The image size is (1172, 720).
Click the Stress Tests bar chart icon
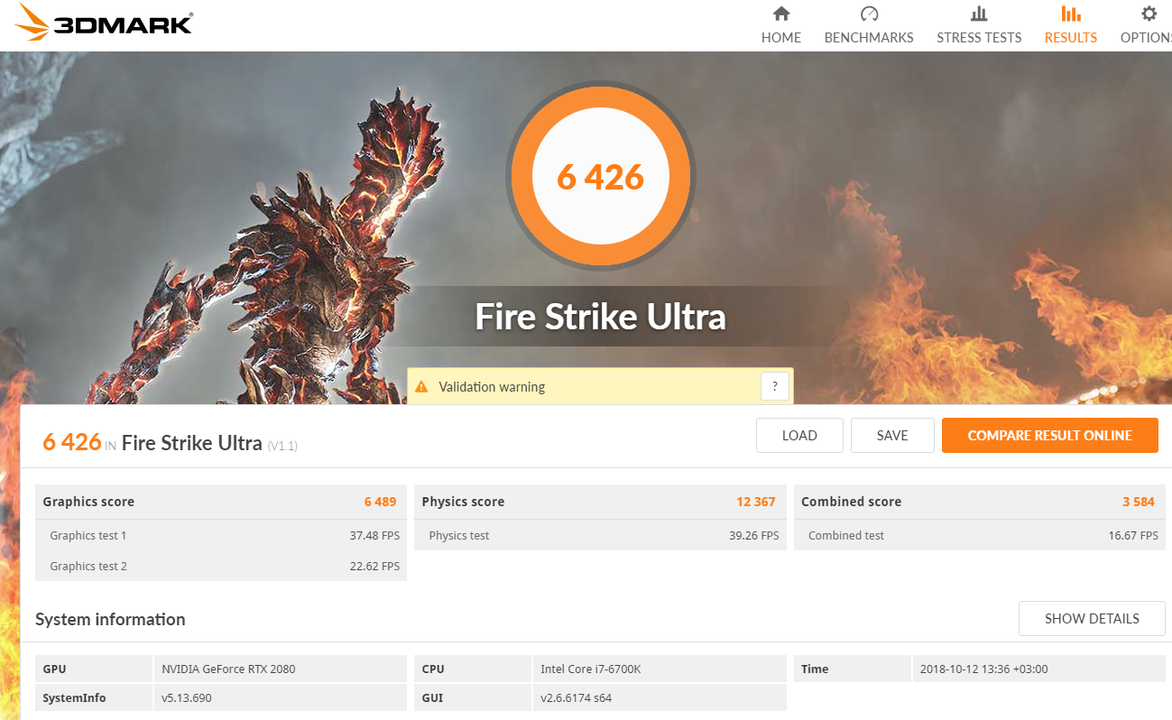coord(978,13)
